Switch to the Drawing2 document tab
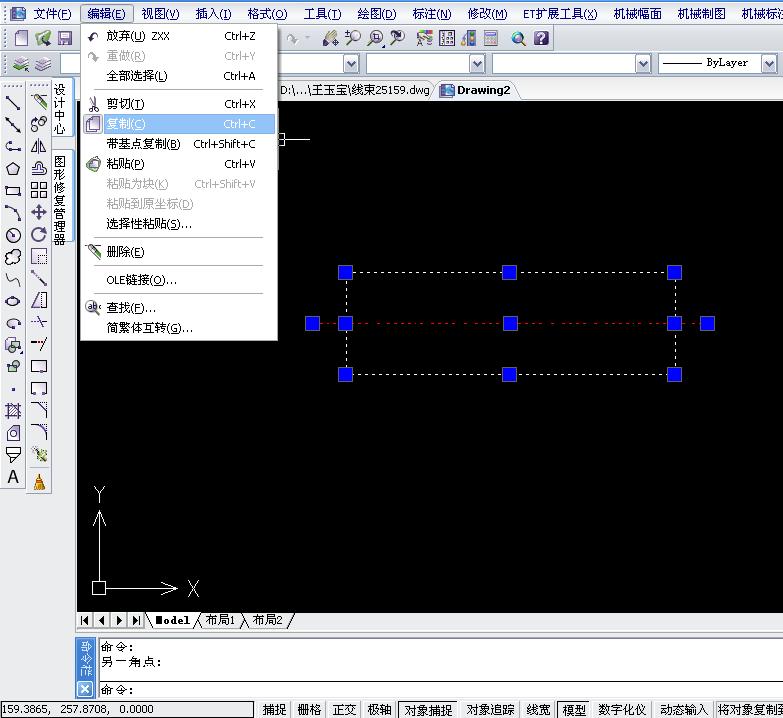 [x=477, y=90]
